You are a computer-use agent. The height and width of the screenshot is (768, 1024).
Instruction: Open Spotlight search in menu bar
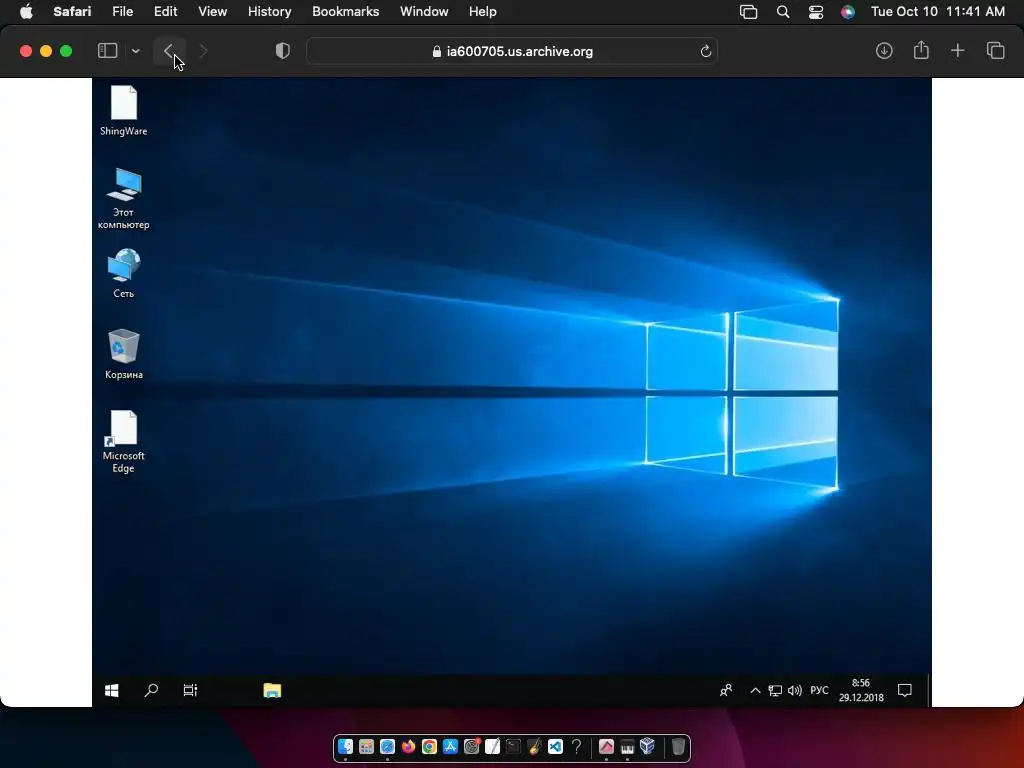coord(782,12)
